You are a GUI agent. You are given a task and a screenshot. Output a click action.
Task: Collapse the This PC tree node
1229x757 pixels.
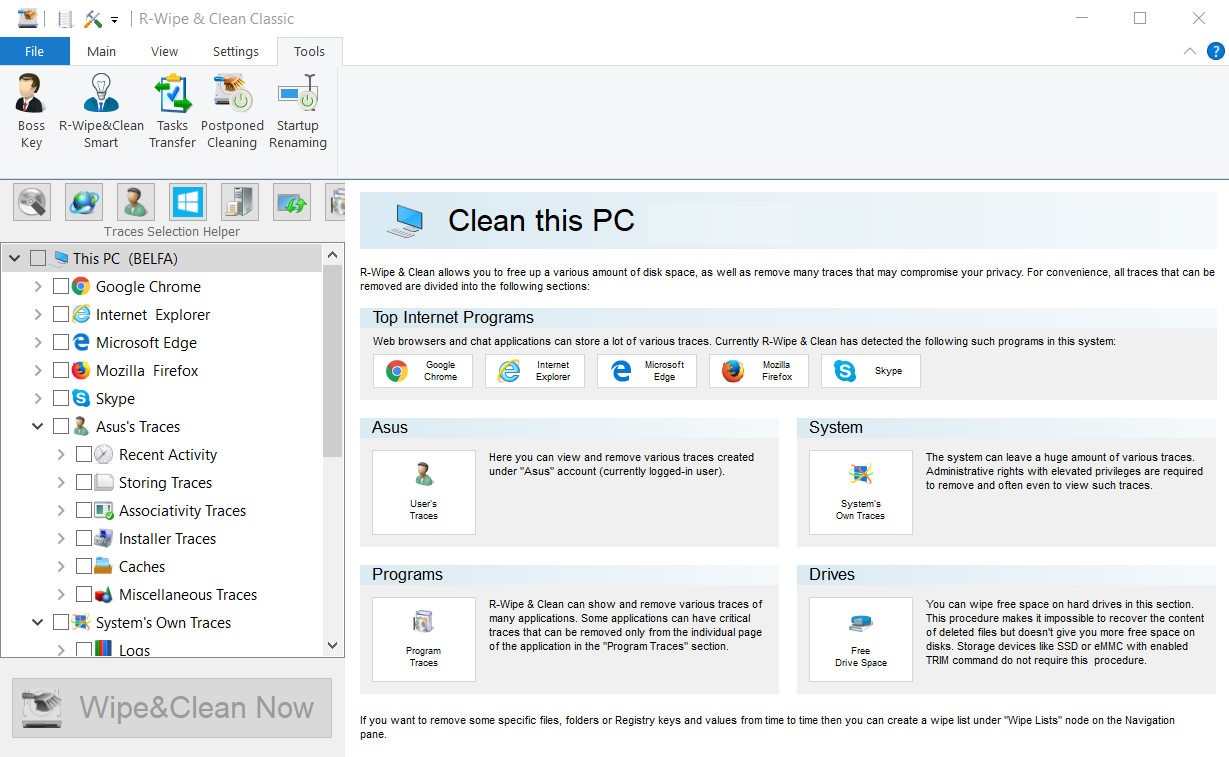pyautogui.click(x=14, y=258)
